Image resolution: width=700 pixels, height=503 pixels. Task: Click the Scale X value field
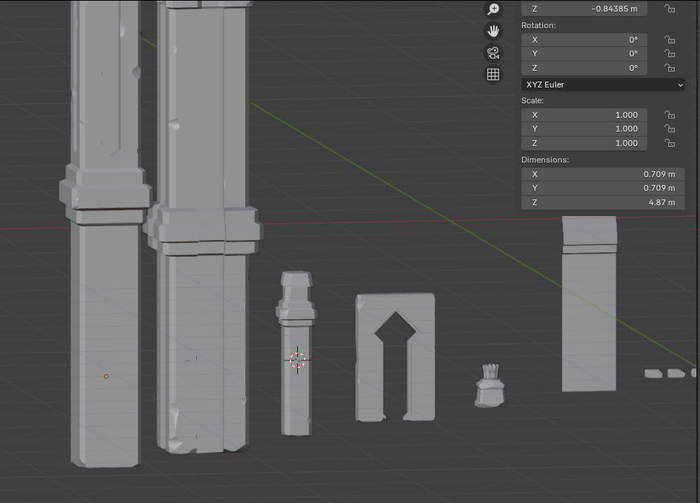(584, 115)
